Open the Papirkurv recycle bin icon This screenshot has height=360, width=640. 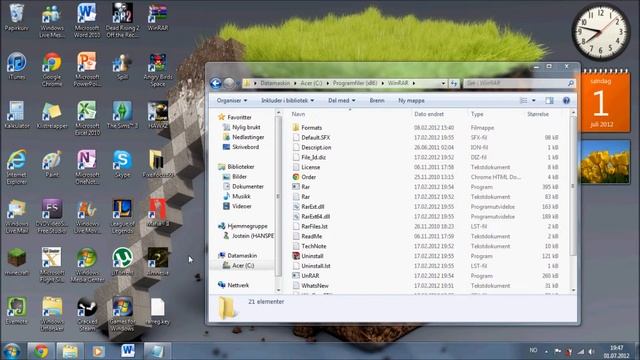click(17, 17)
